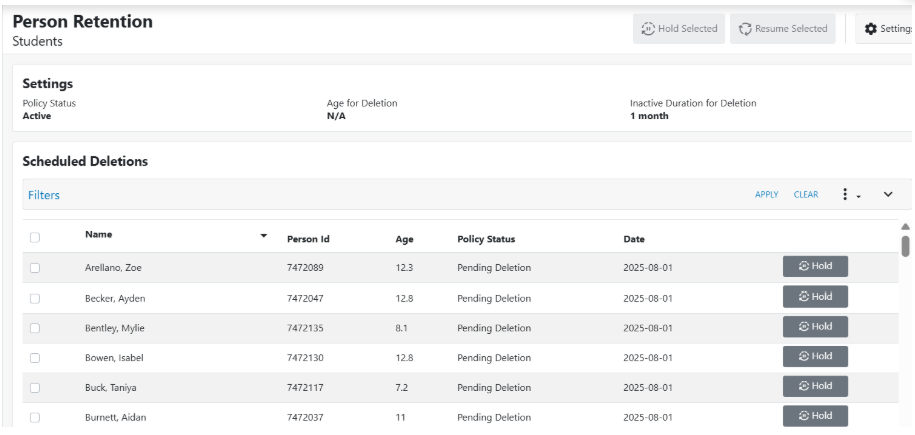This screenshot has width=915, height=435.
Task: Click the Hold icon for Buck, Taniya
Action: (x=803, y=386)
